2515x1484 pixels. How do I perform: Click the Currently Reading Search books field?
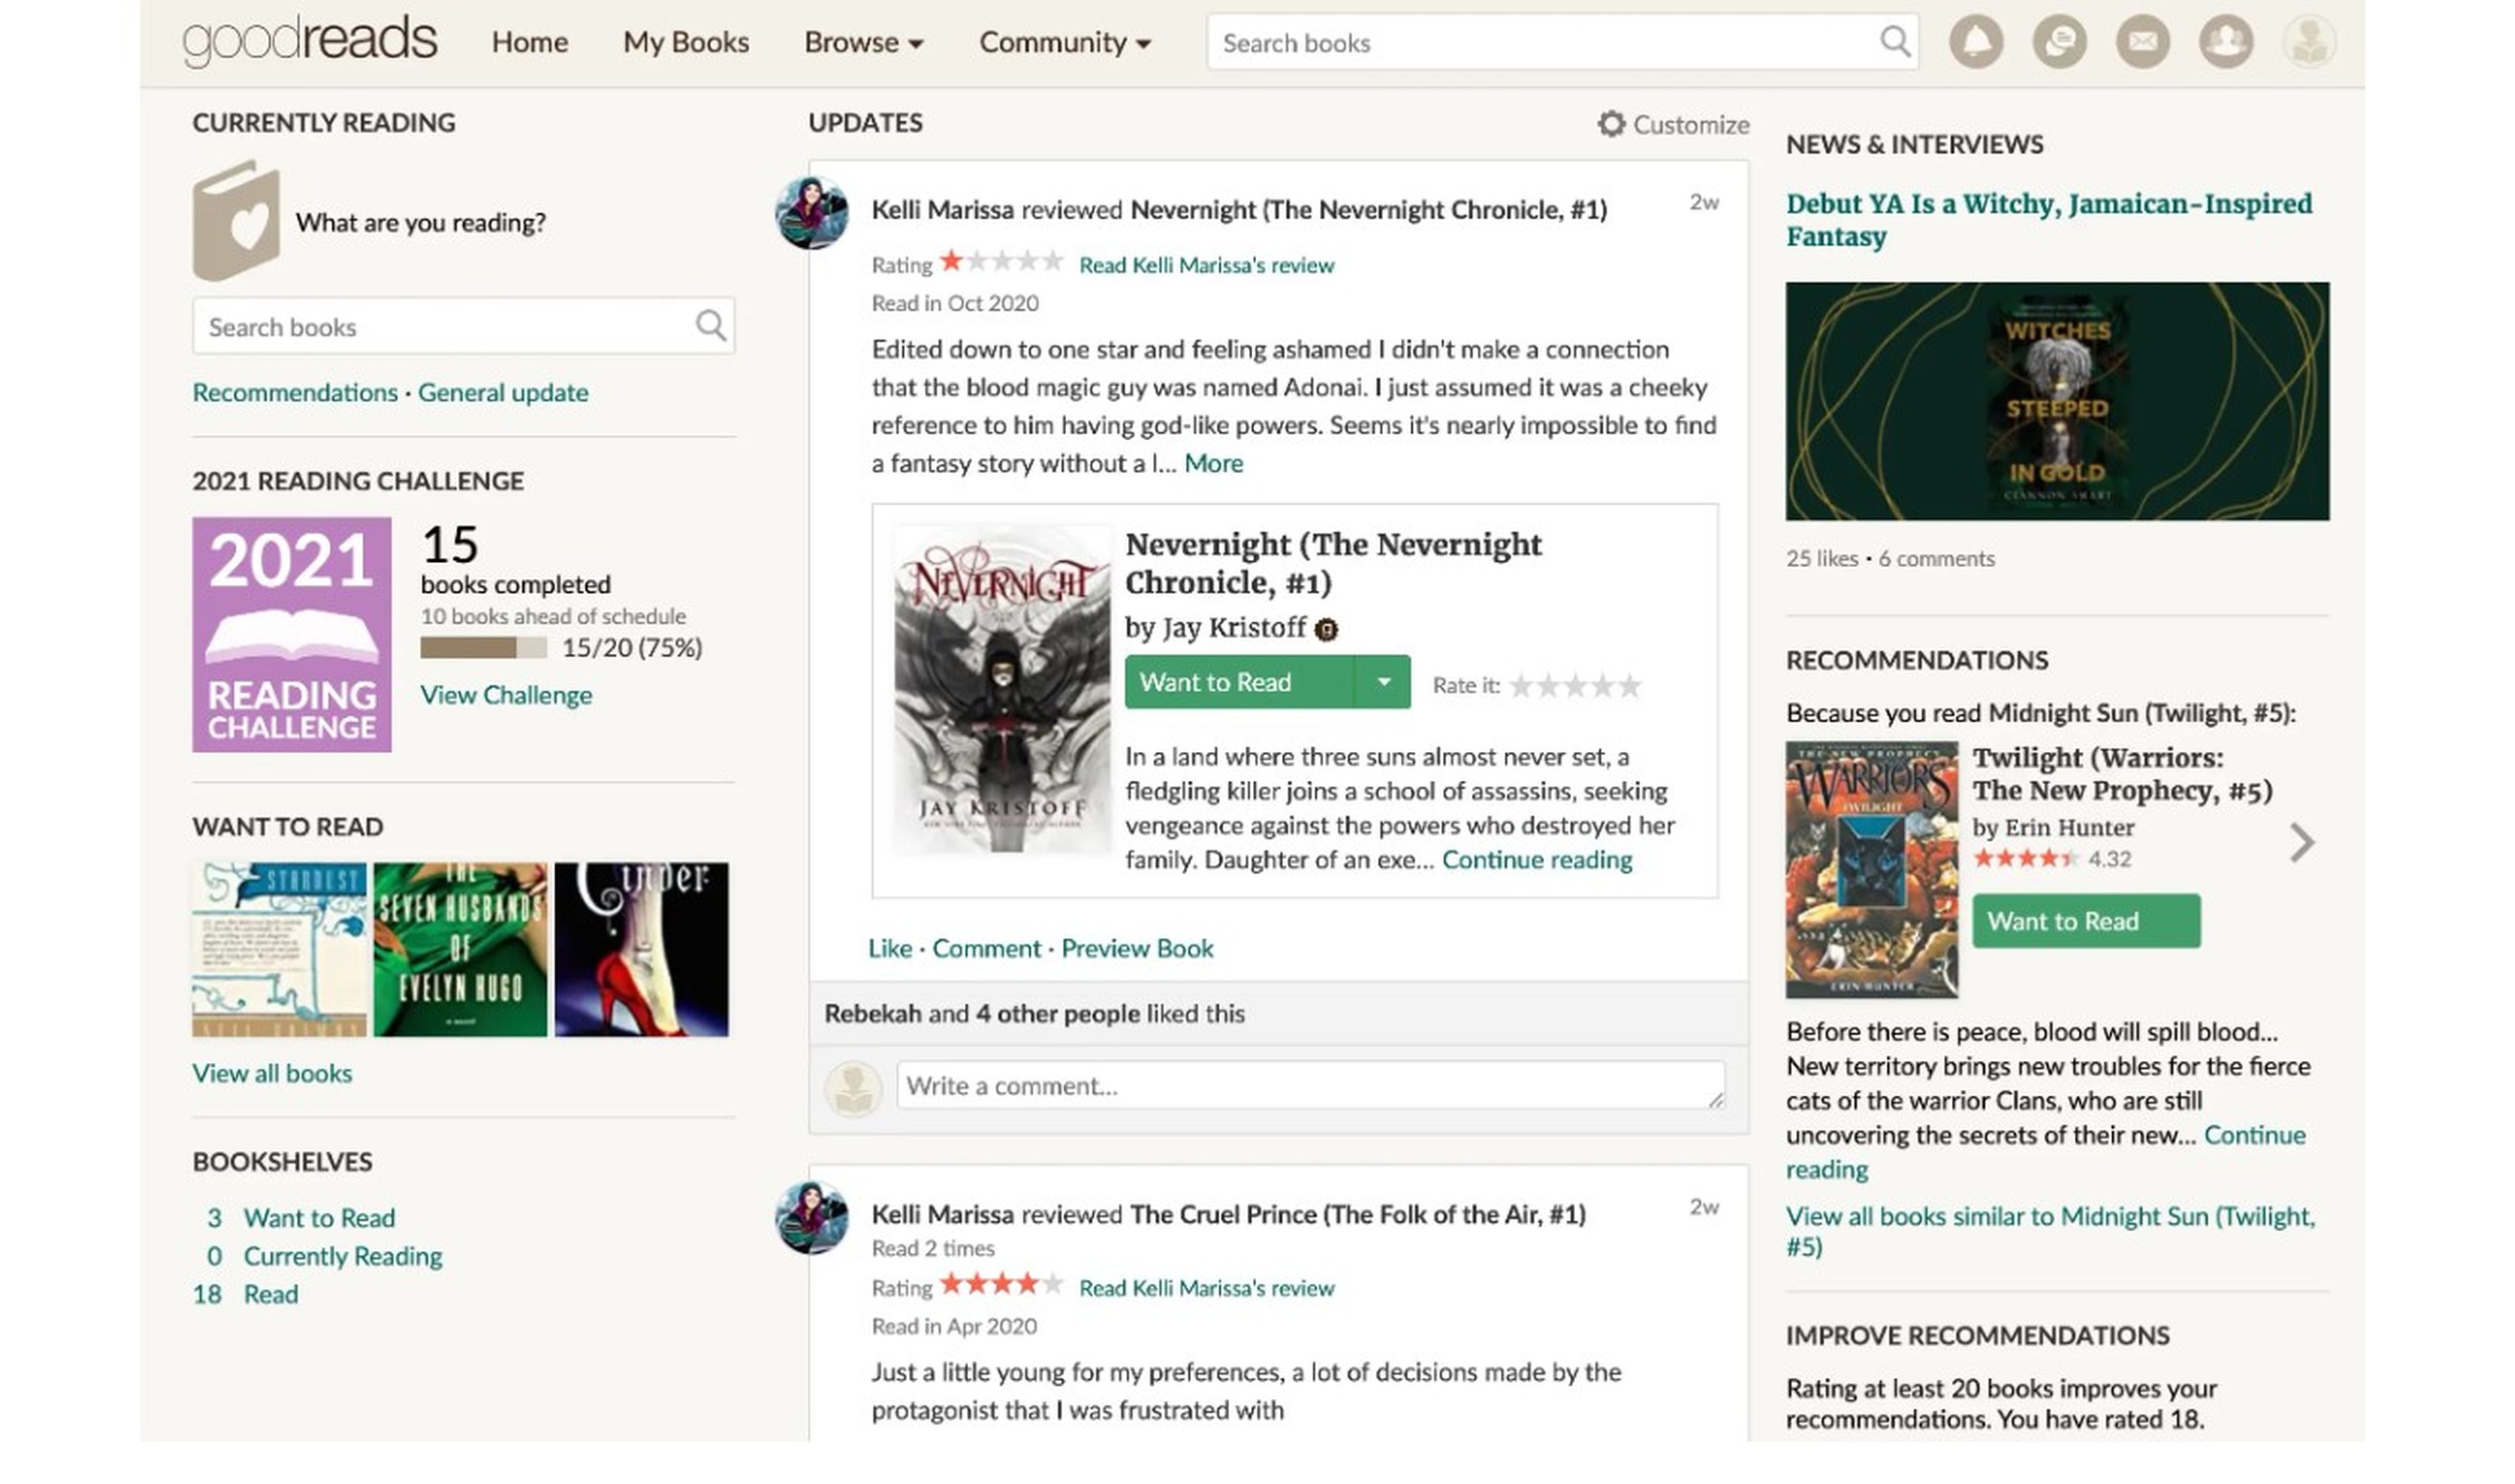(x=463, y=325)
